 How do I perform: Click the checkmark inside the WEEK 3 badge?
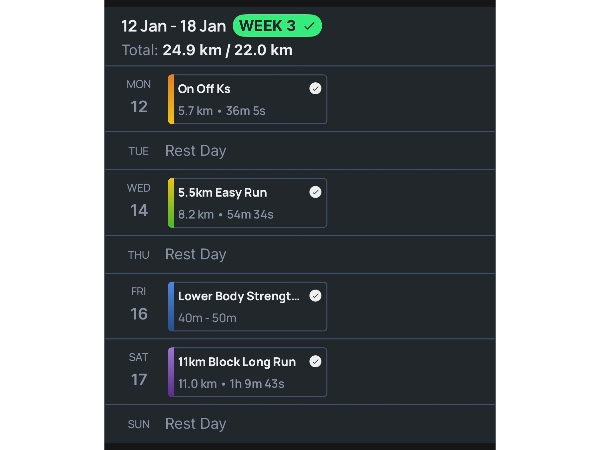pyautogui.click(x=310, y=25)
